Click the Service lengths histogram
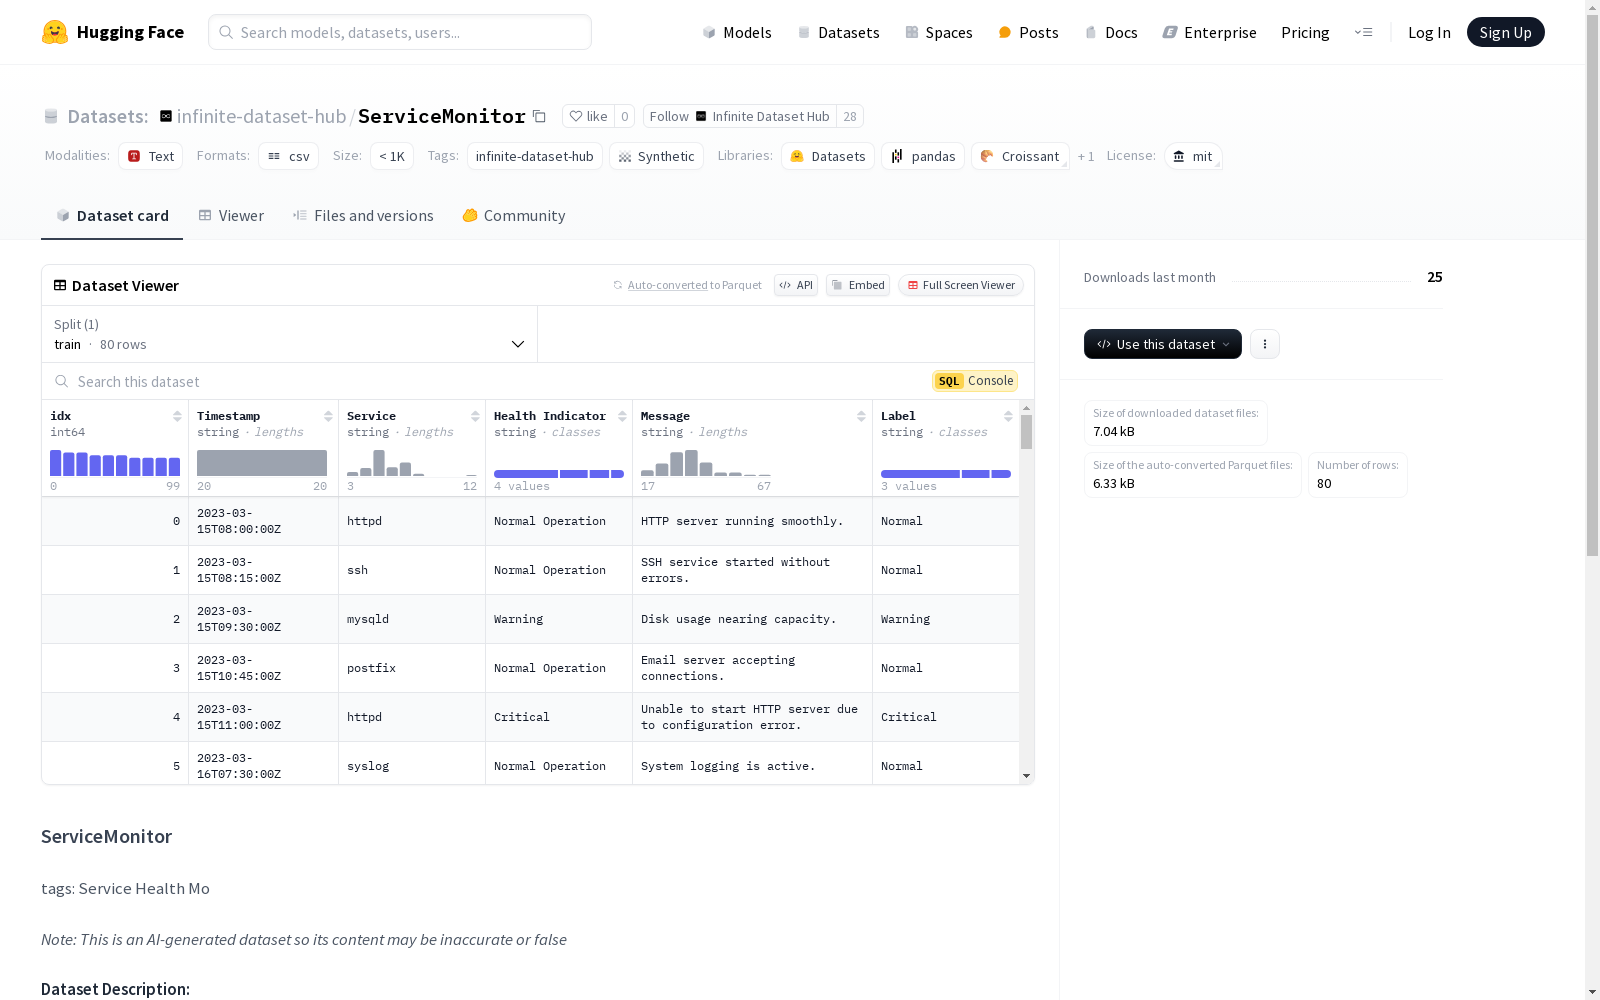Viewport: 1600px width, 1000px height. tap(412, 463)
